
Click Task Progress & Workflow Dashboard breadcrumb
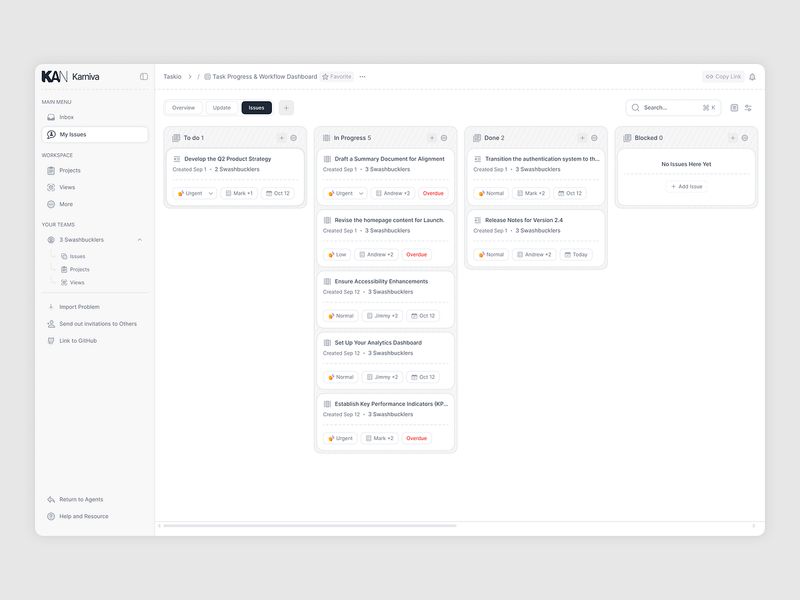click(x=261, y=77)
